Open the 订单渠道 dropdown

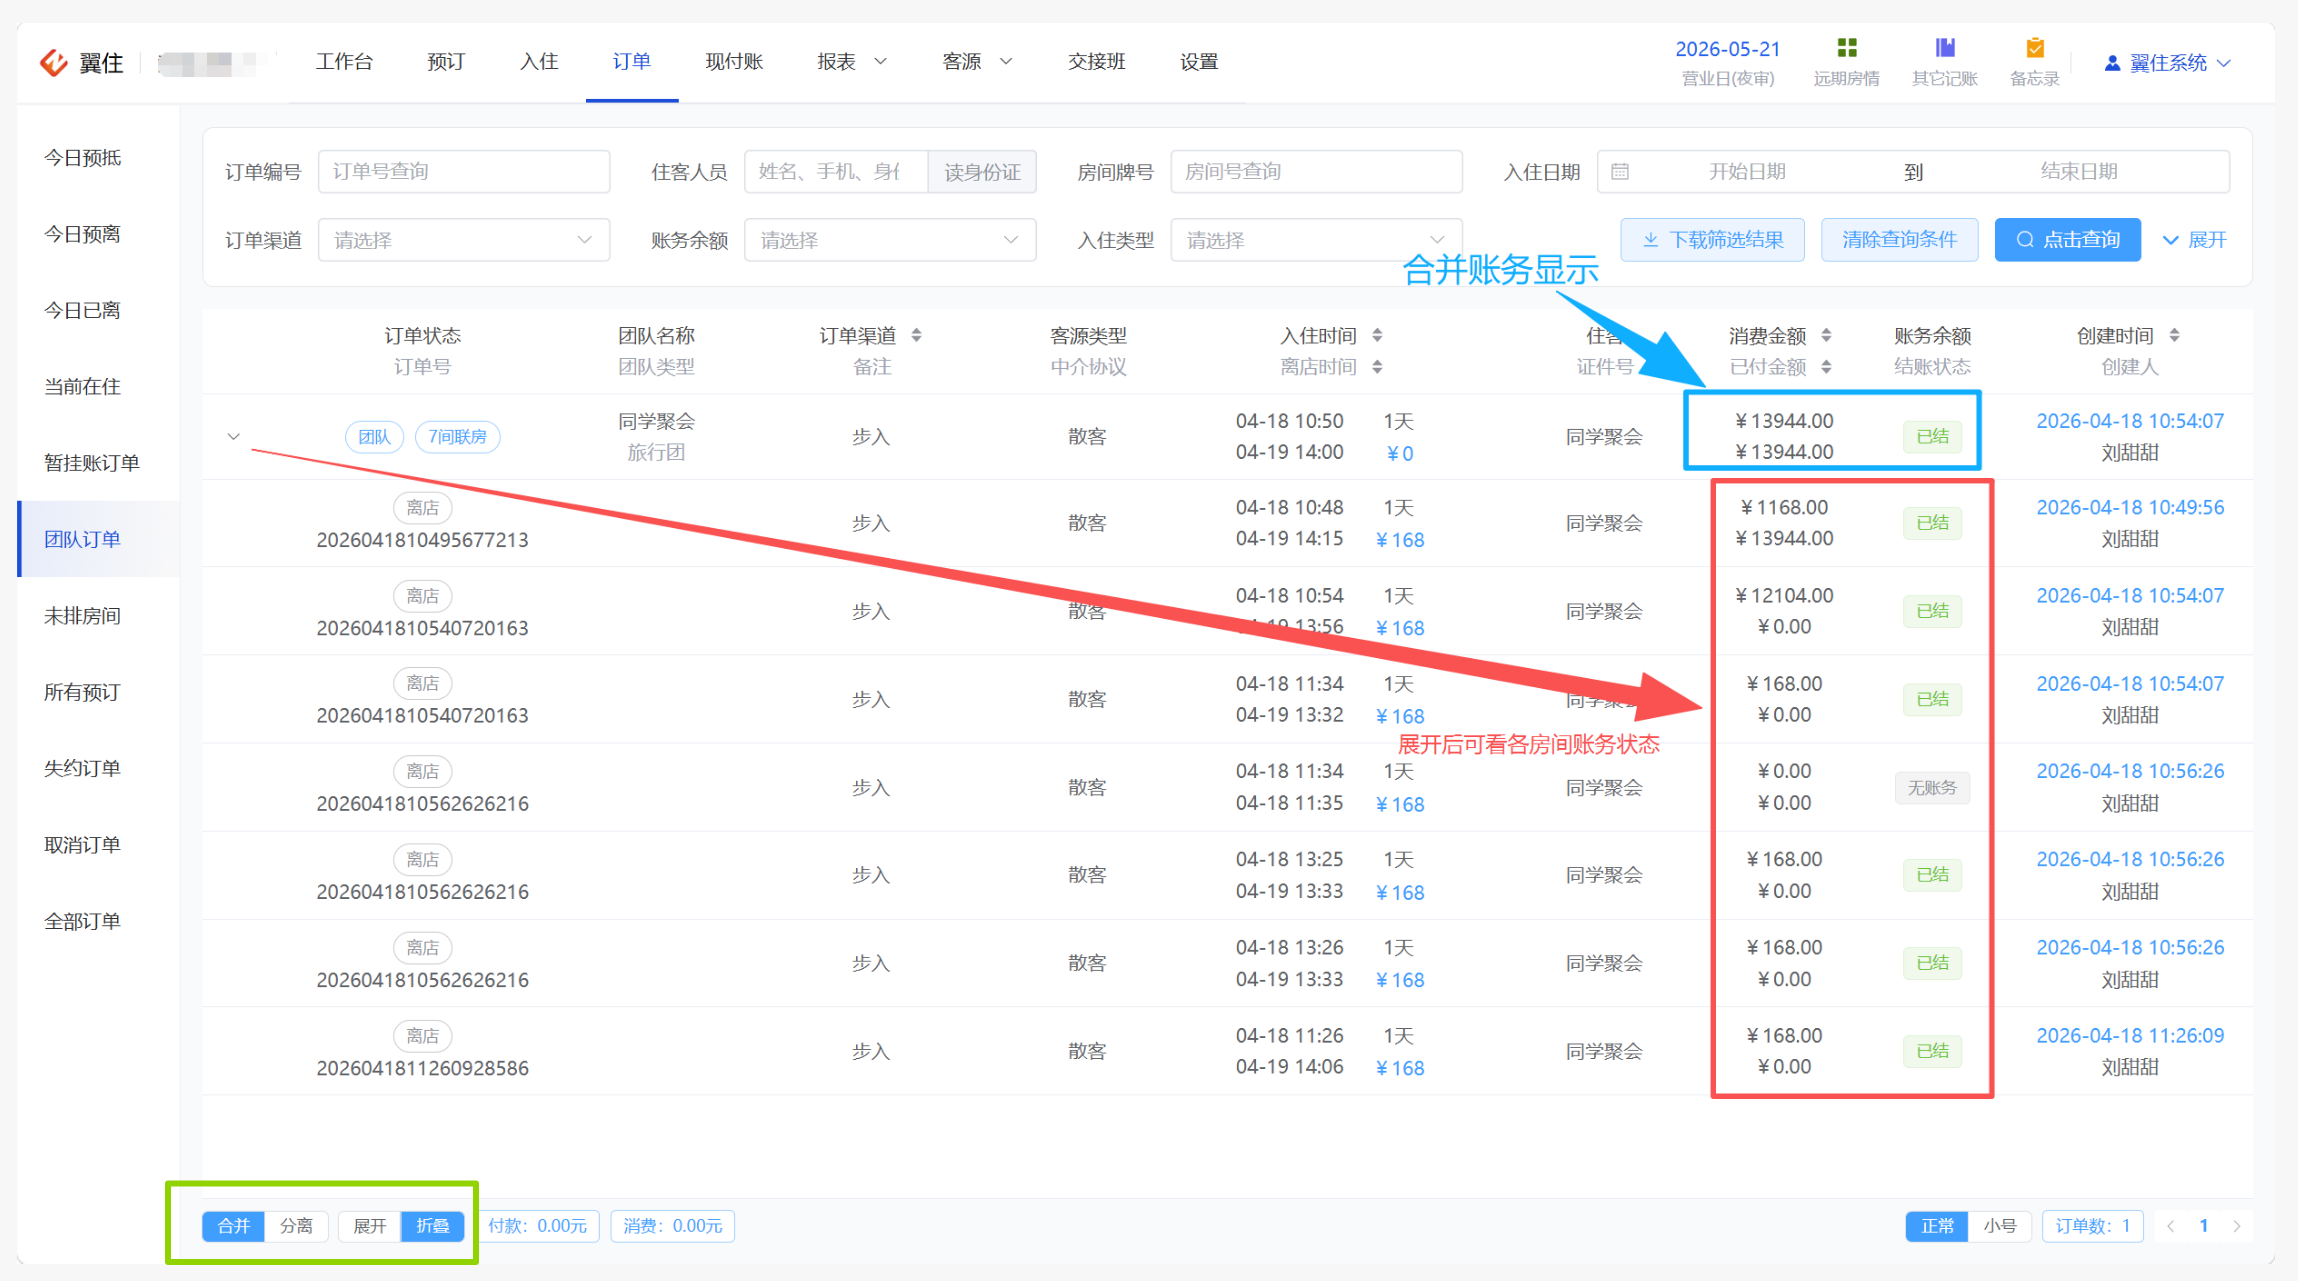[464, 240]
